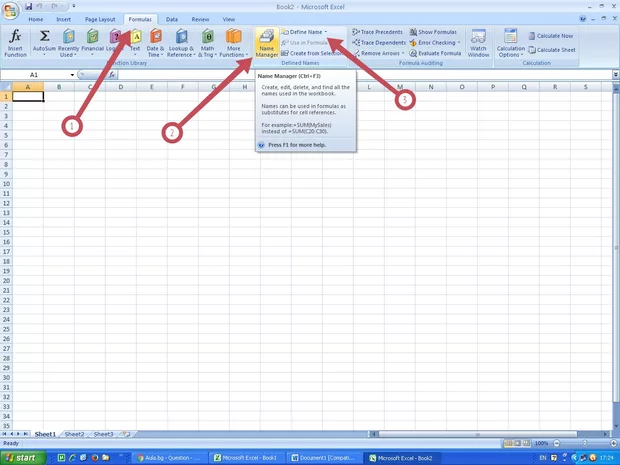620x465 pixels.
Task: Open Lookup & Reference functions
Action: click(x=181, y=43)
